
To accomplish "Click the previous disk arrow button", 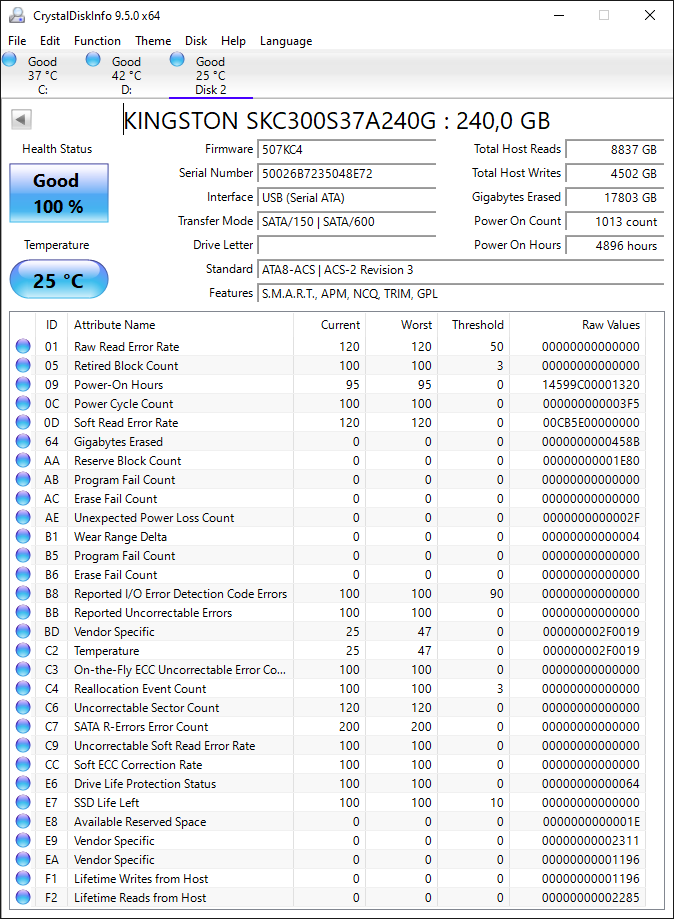I will pos(21,120).
